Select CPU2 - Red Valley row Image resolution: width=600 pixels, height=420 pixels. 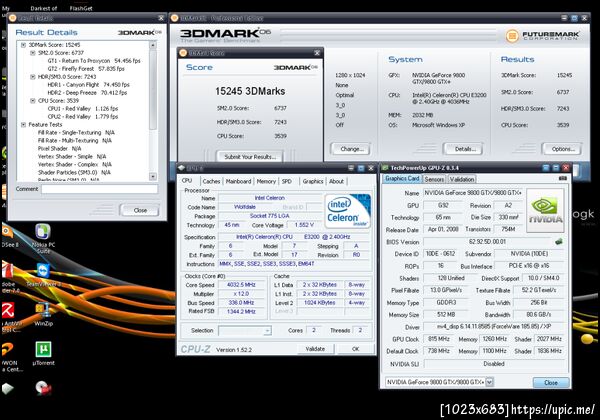(x=83, y=117)
